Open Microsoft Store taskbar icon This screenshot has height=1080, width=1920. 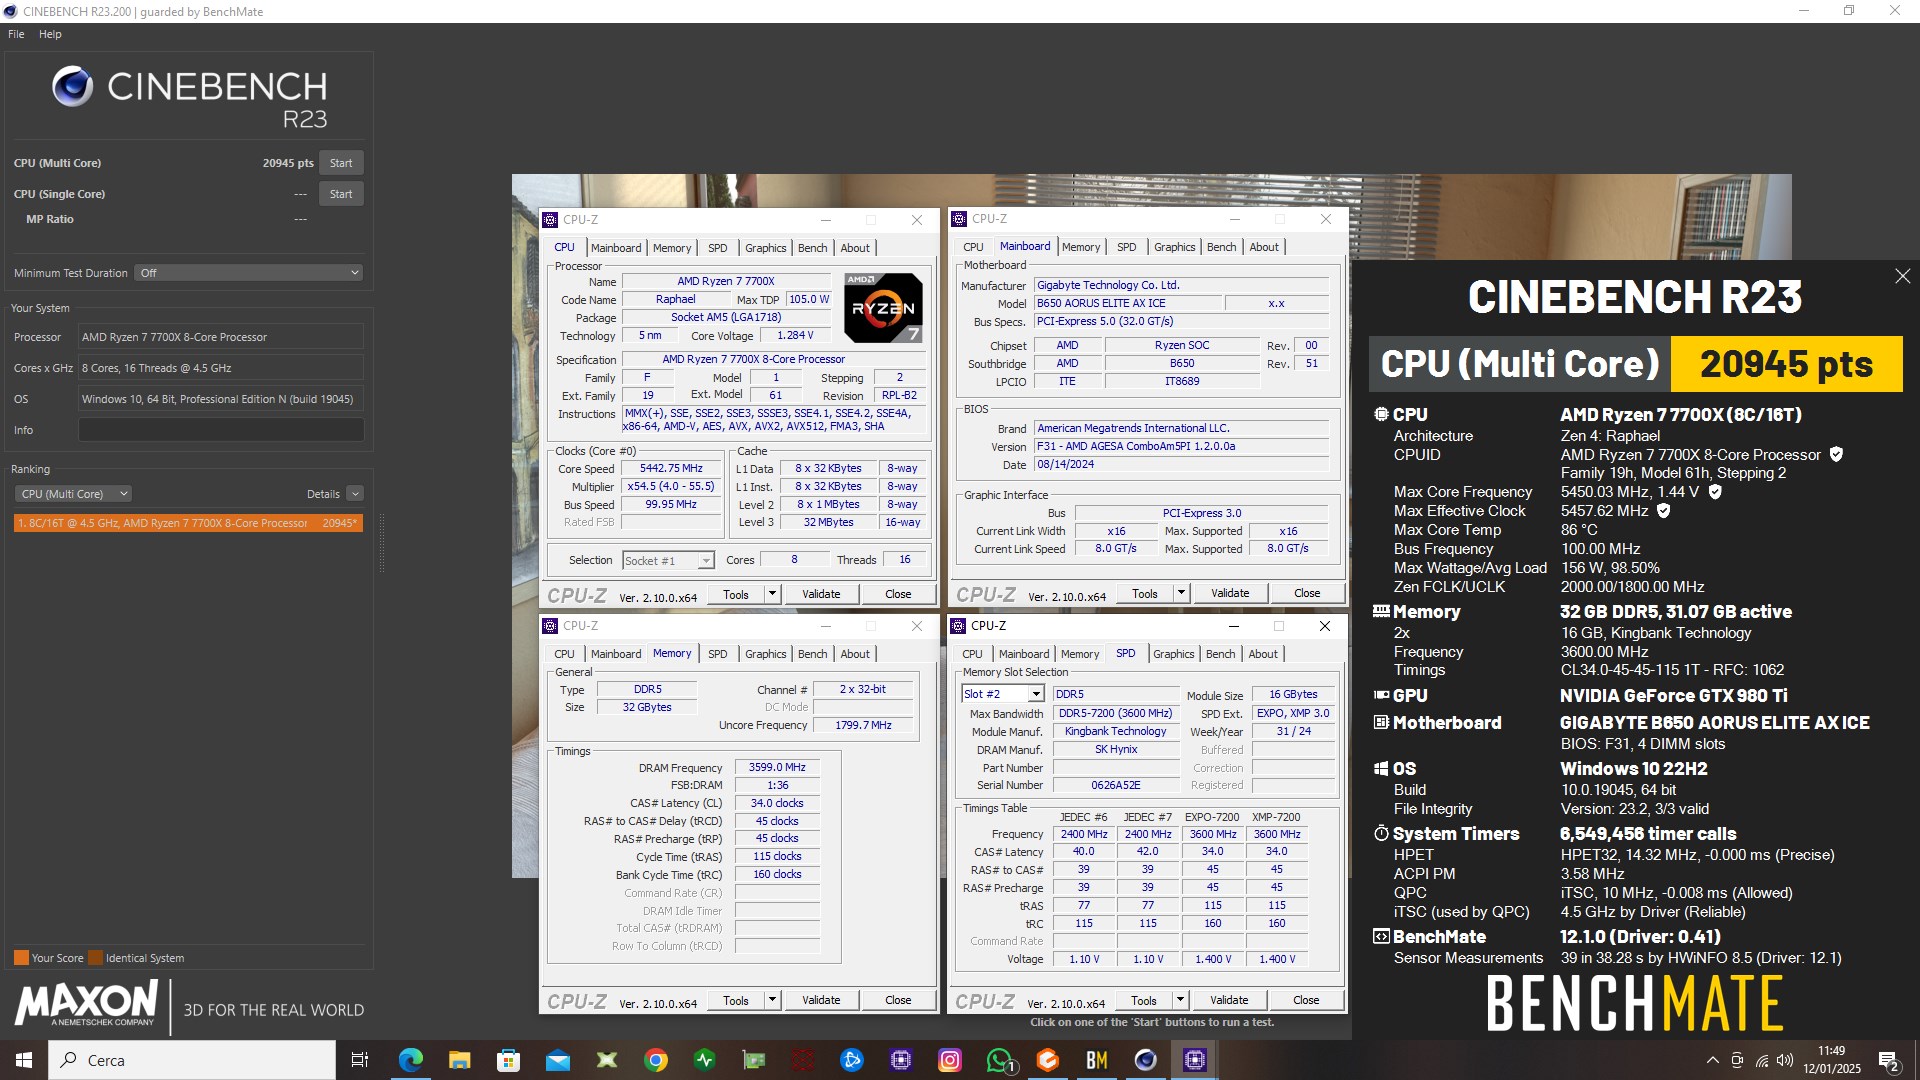click(508, 1060)
